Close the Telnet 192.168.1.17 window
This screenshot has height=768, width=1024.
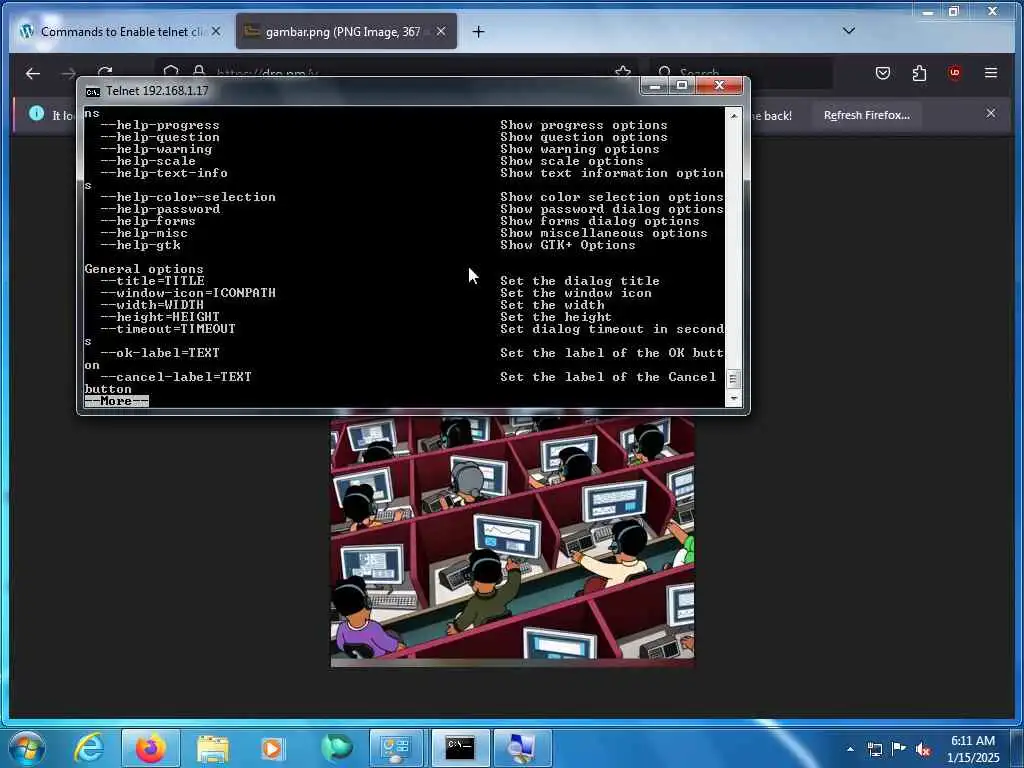[720, 86]
